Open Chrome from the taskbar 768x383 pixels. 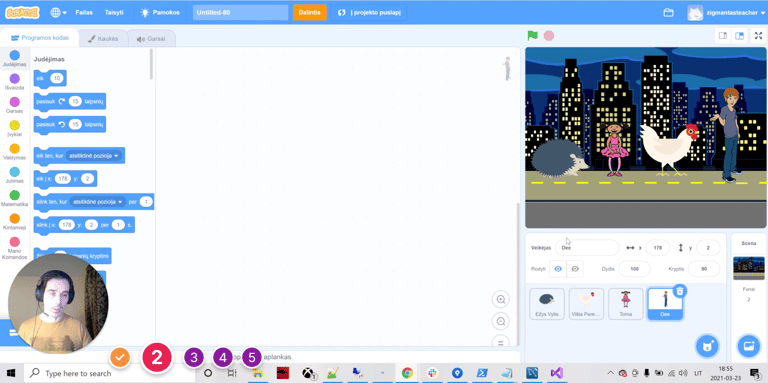click(x=407, y=373)
